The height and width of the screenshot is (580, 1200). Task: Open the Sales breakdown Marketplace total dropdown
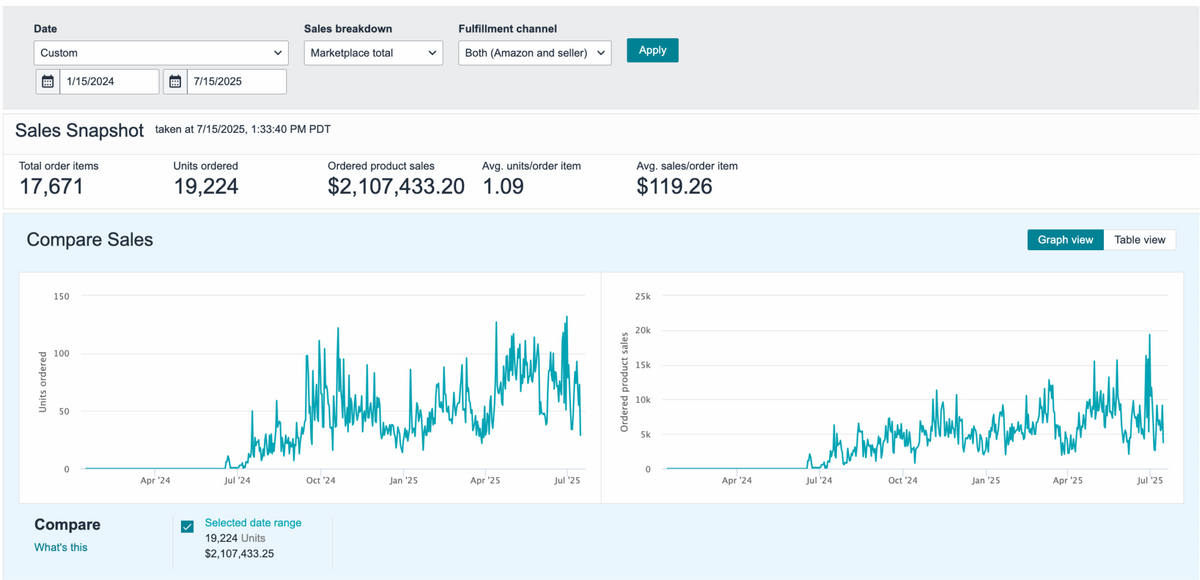click(373, 53)
